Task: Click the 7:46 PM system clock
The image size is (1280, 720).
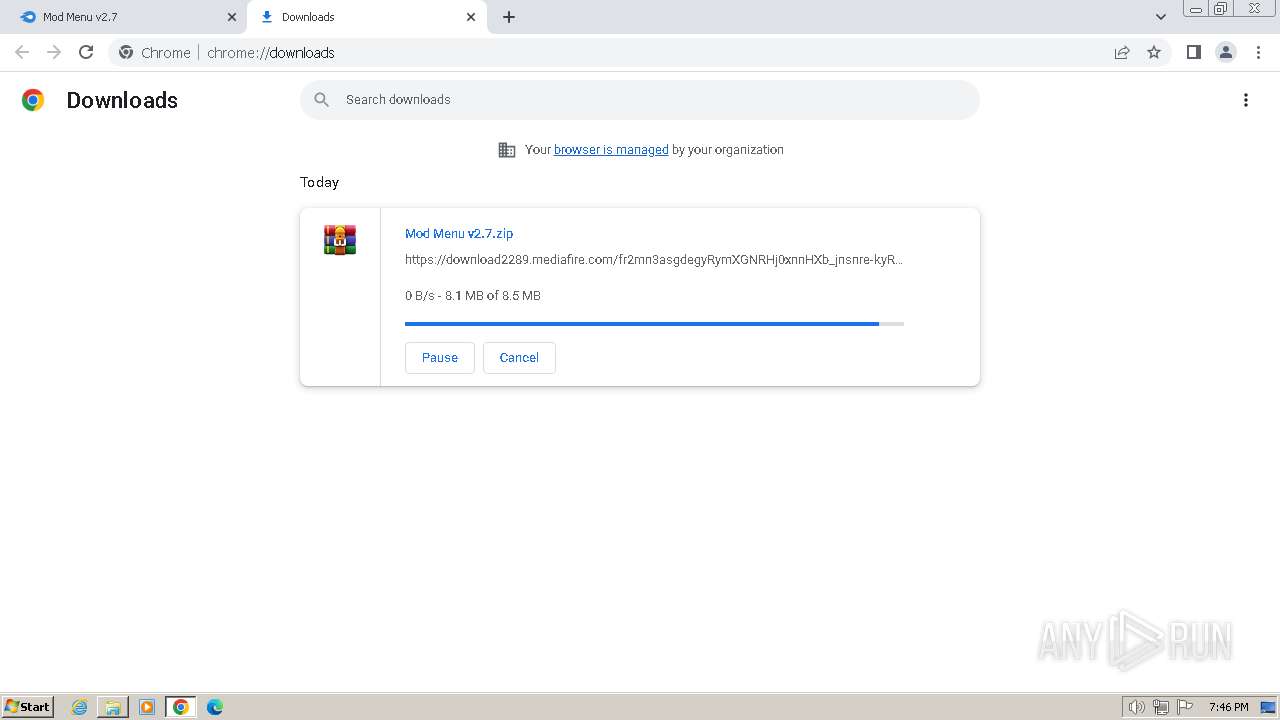Action: (x=1228, y=707)
